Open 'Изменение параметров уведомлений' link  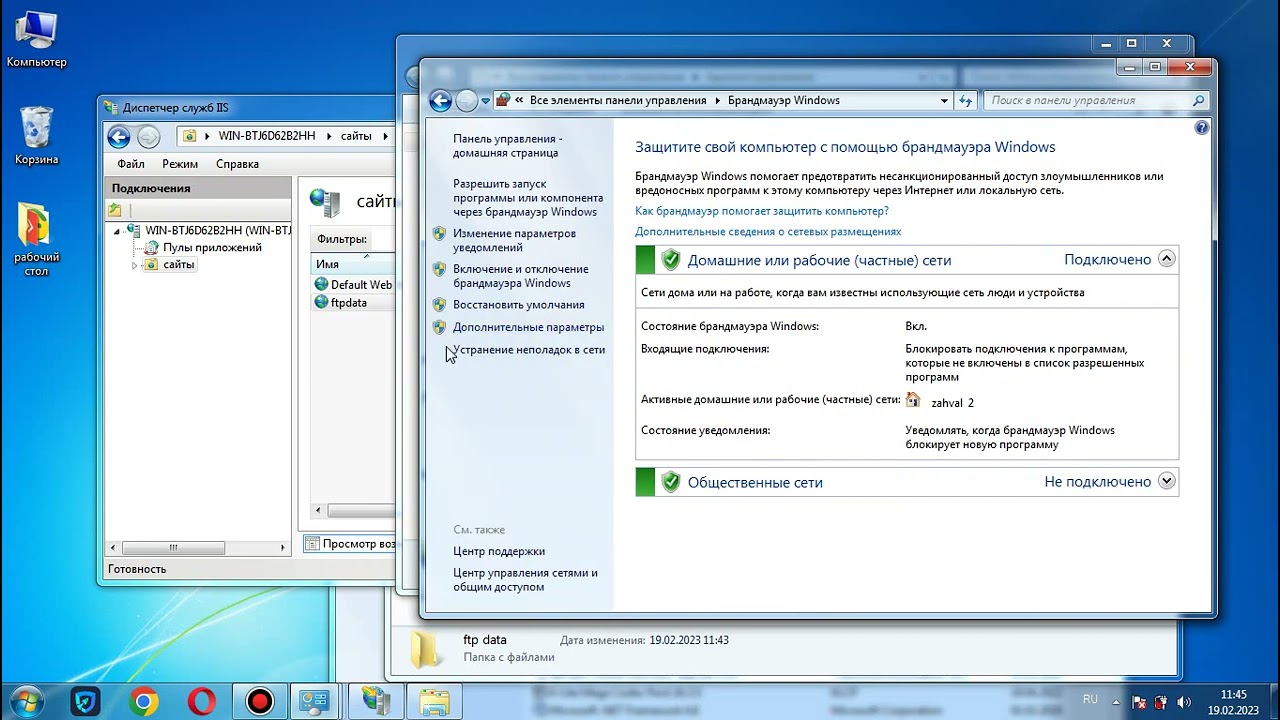pyautogui.click(x=514, y=240)
